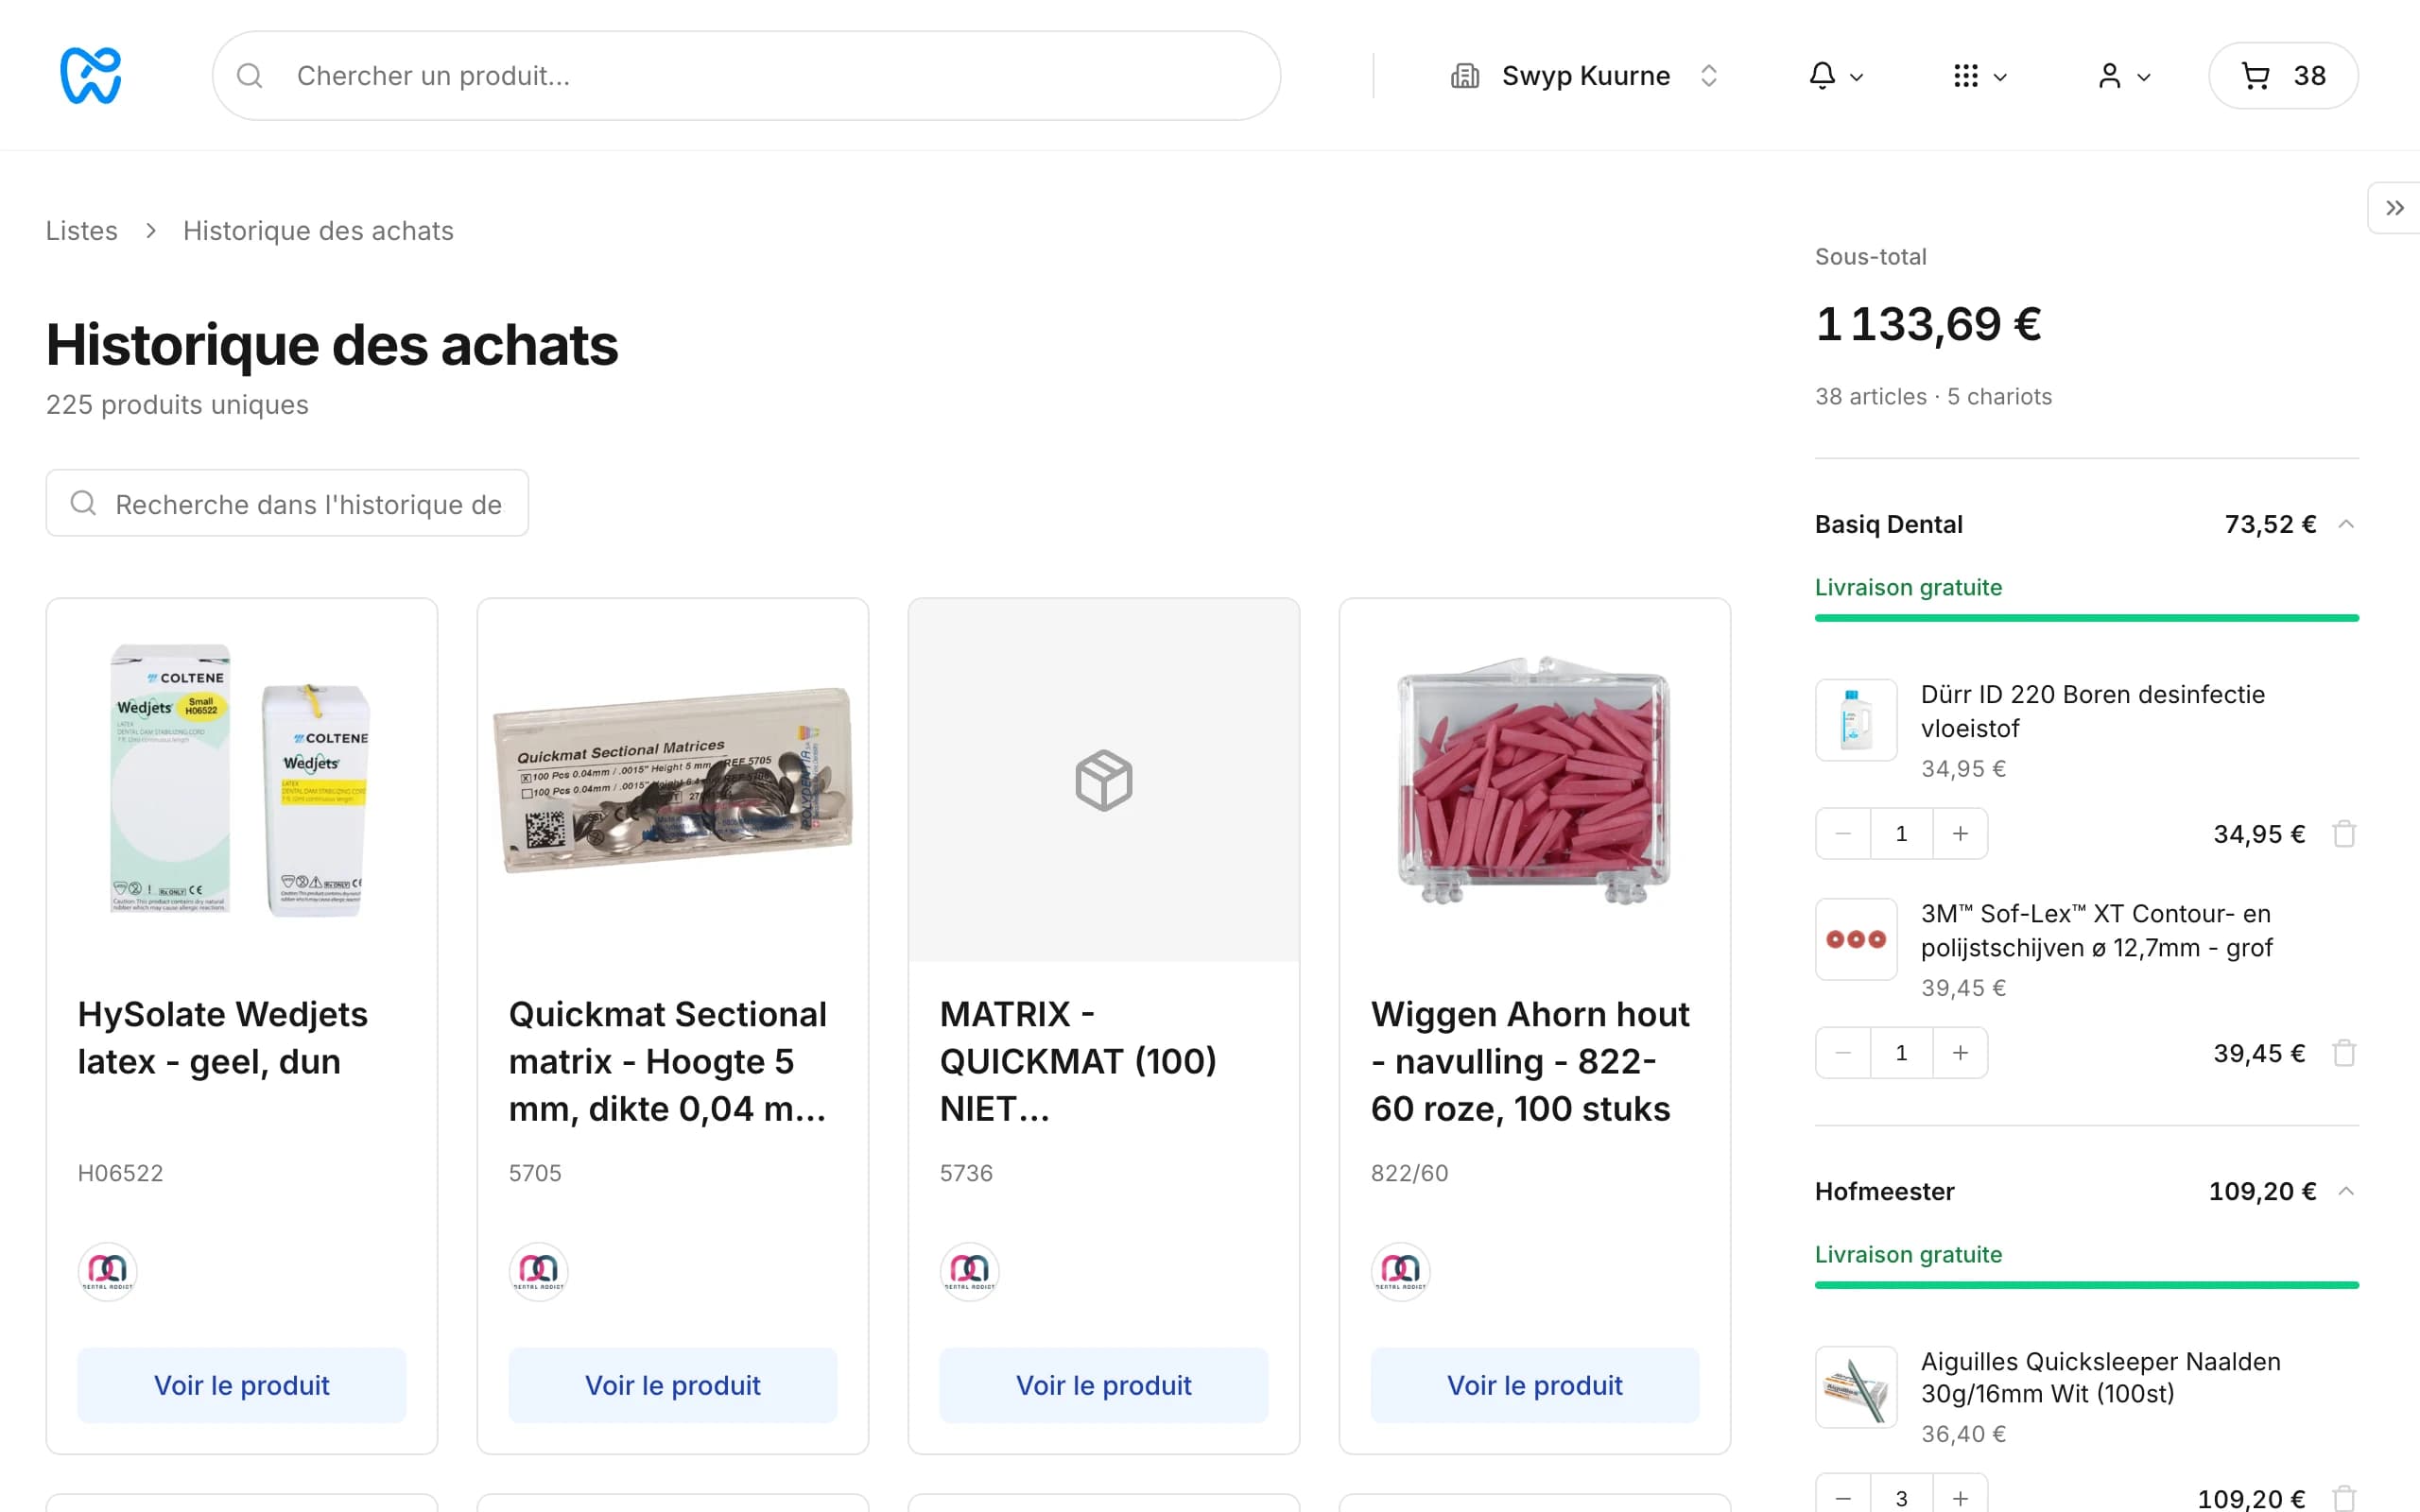Decrease quantity of Aiguilles Quicksleeper

tap(1843, 1497)
